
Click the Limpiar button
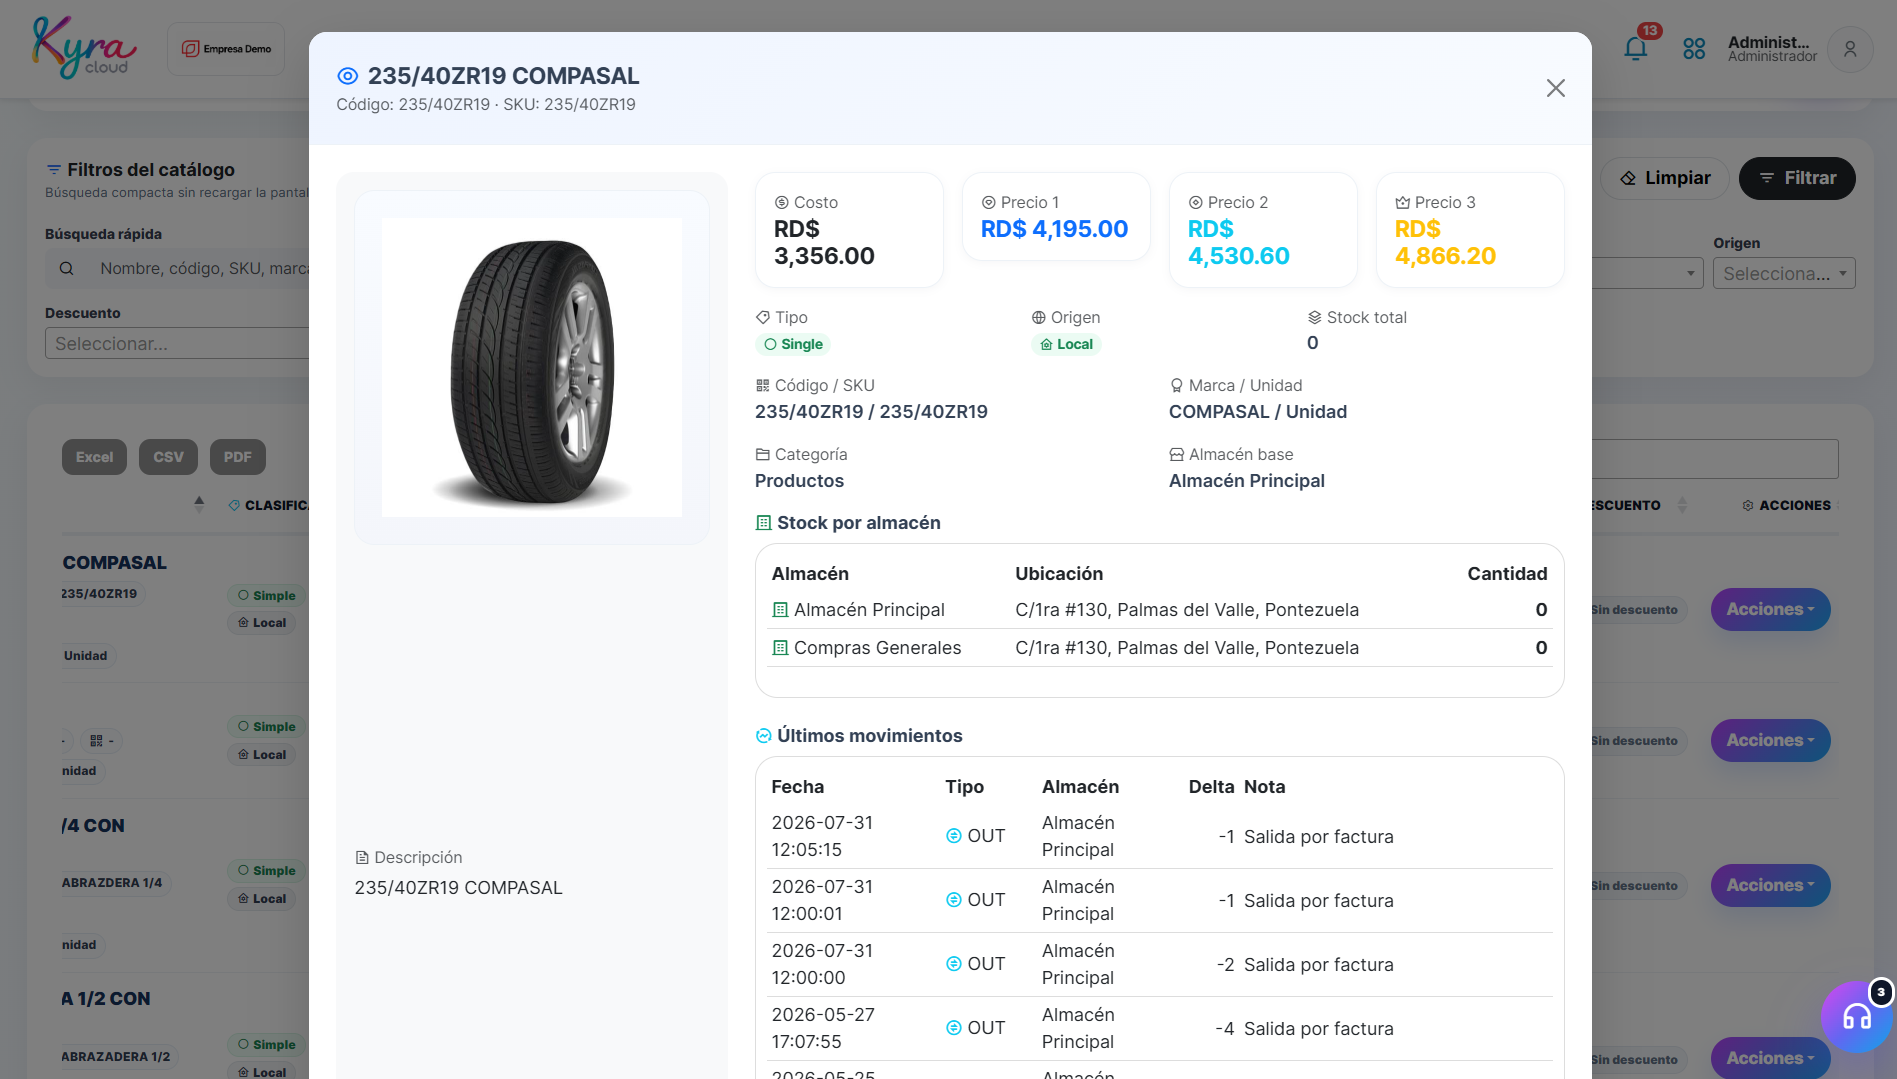[x=1664, y=178]
